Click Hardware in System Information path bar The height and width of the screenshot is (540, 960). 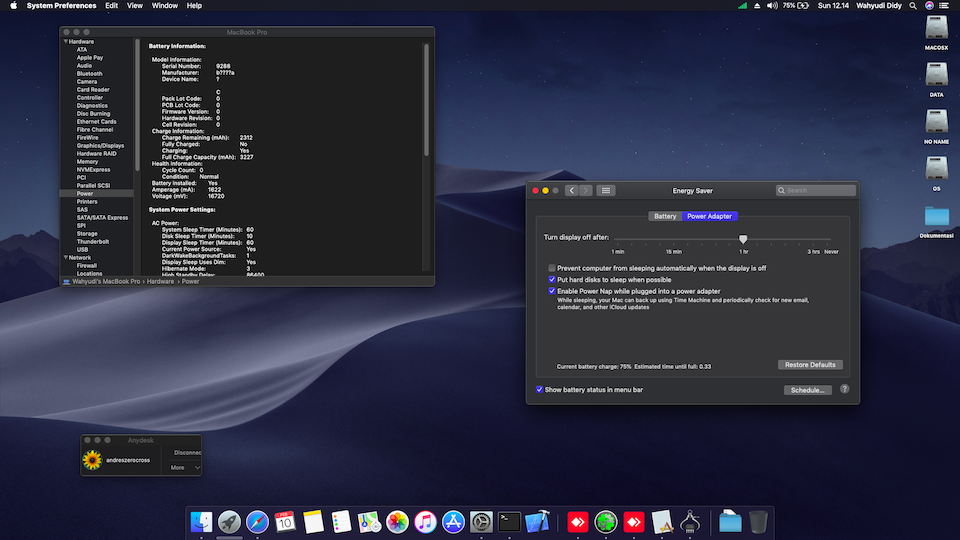160,282
